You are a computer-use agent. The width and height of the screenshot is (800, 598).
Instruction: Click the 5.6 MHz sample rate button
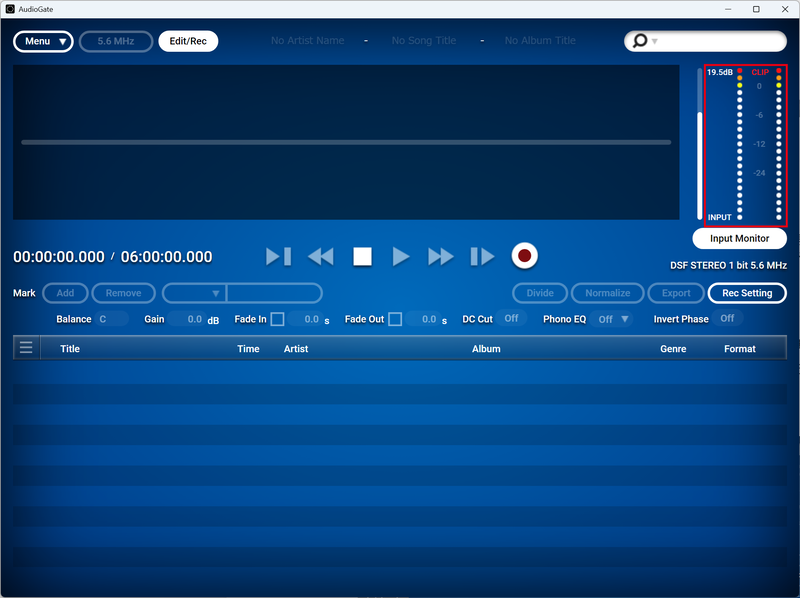(x=116, y=41)
